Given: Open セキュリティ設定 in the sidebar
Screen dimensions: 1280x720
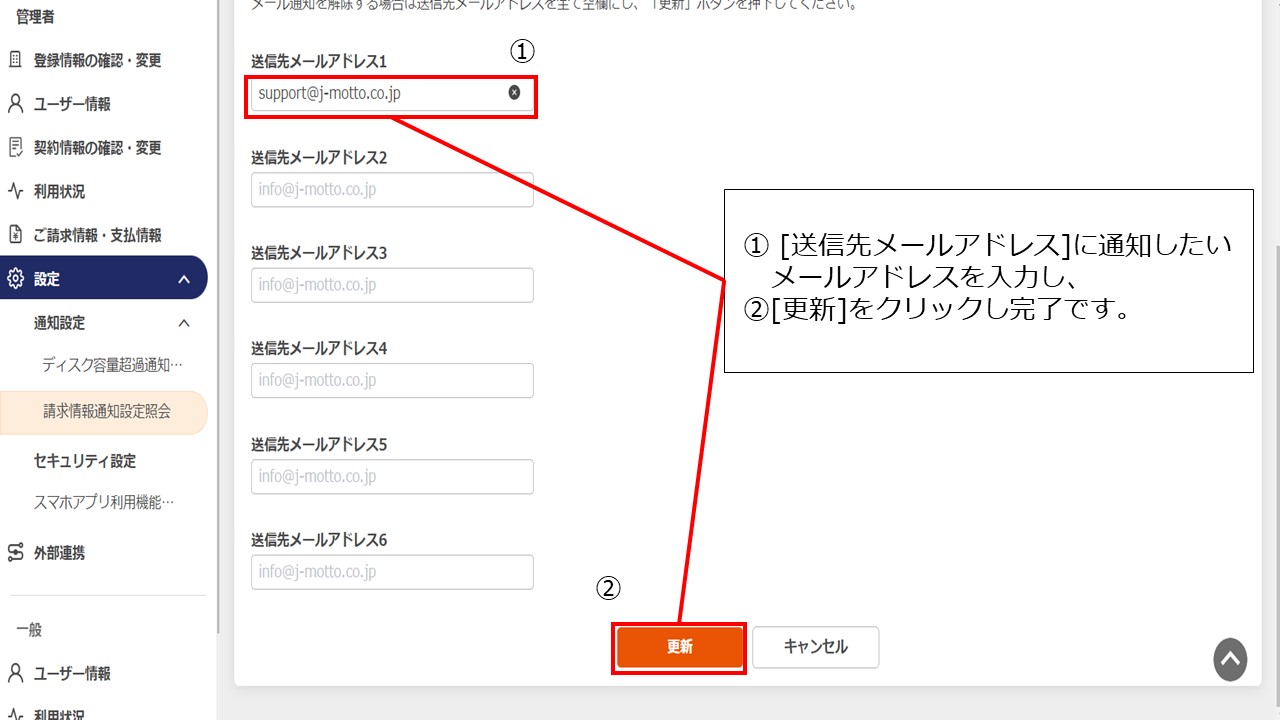Looking at the screenshot, I should coord(85,461).
